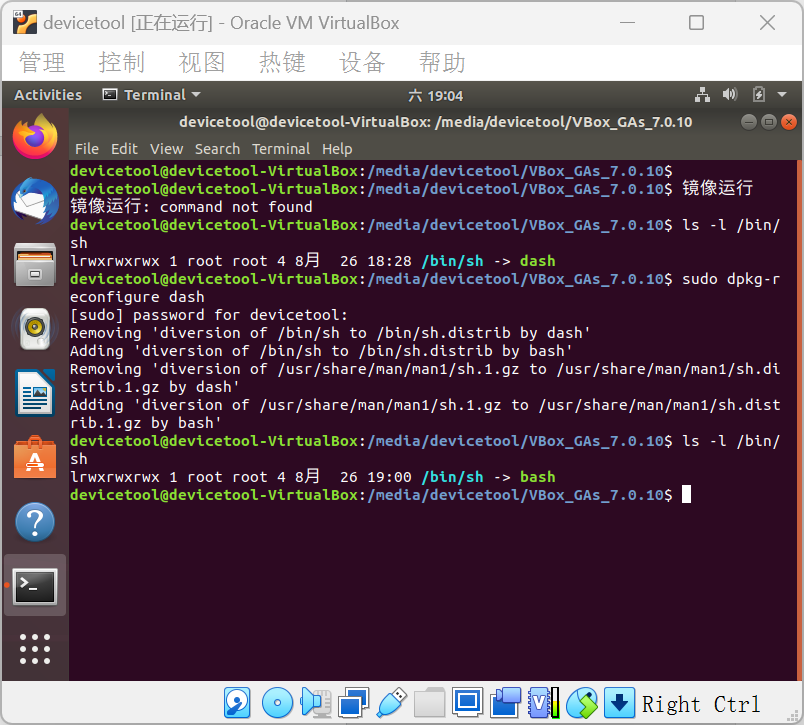Click the terminal window title bar text

pos(435,122)
